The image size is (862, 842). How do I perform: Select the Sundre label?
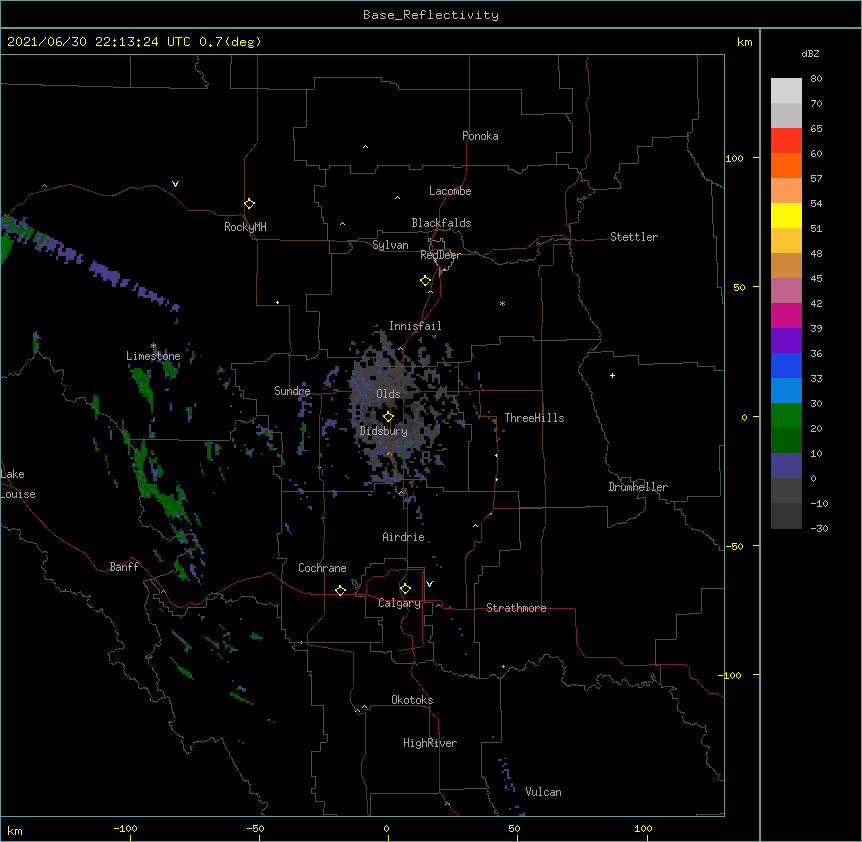pos(292,391)
